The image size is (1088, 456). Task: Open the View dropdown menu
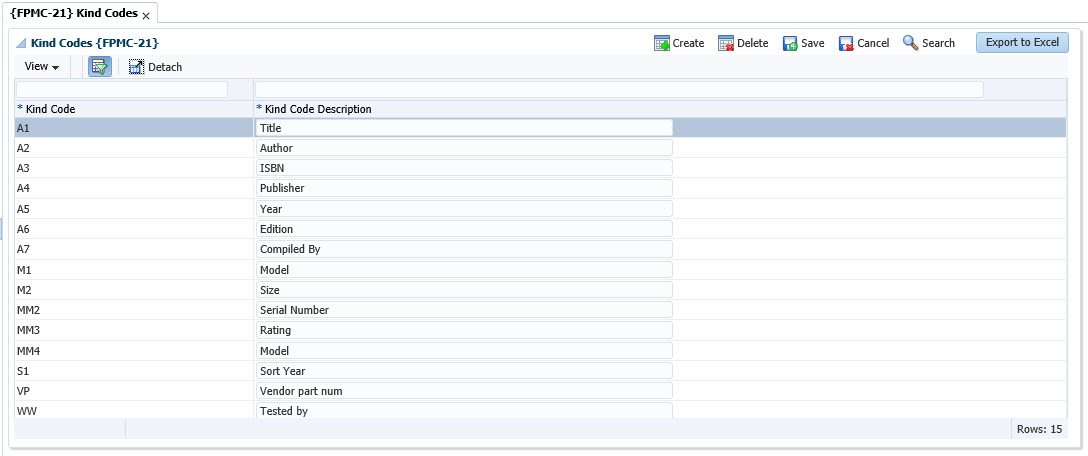pos(41,67)
